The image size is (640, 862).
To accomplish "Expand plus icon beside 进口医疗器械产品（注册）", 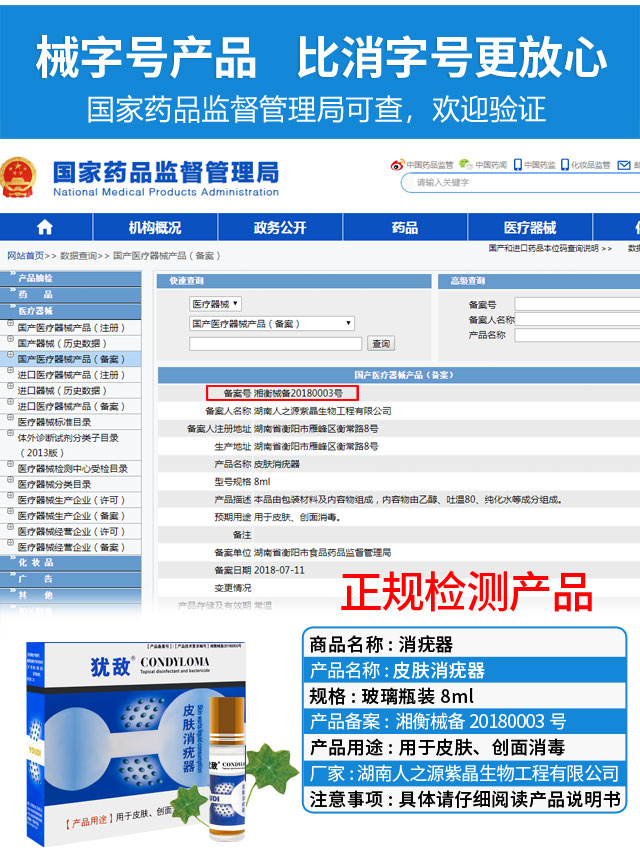I will pos(10,371).
